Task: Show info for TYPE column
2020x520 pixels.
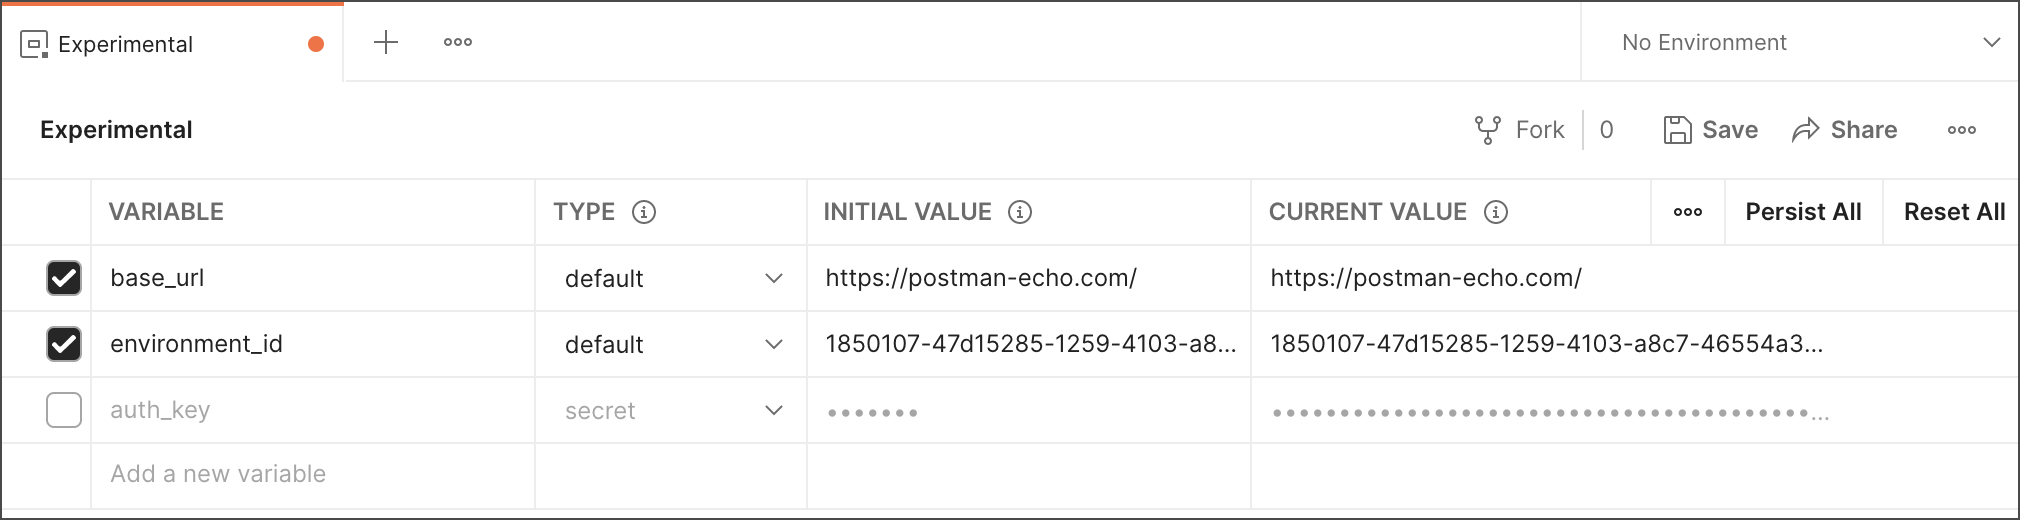Action: click(x=644, y=212)
